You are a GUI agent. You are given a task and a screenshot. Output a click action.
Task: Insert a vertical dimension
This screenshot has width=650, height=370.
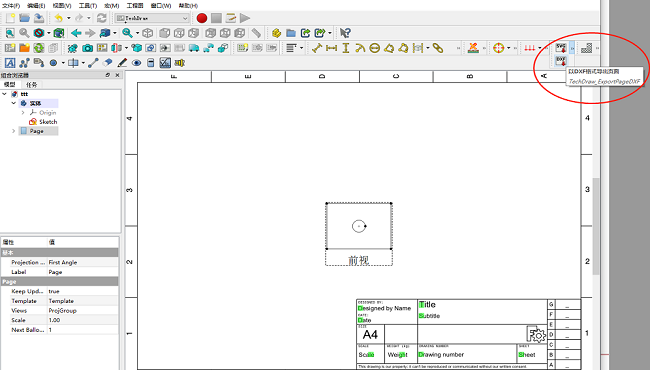346,48
